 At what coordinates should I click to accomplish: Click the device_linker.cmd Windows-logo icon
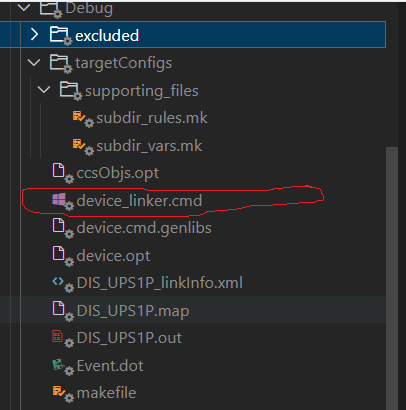pyautogui.click(x=62, y=201)
